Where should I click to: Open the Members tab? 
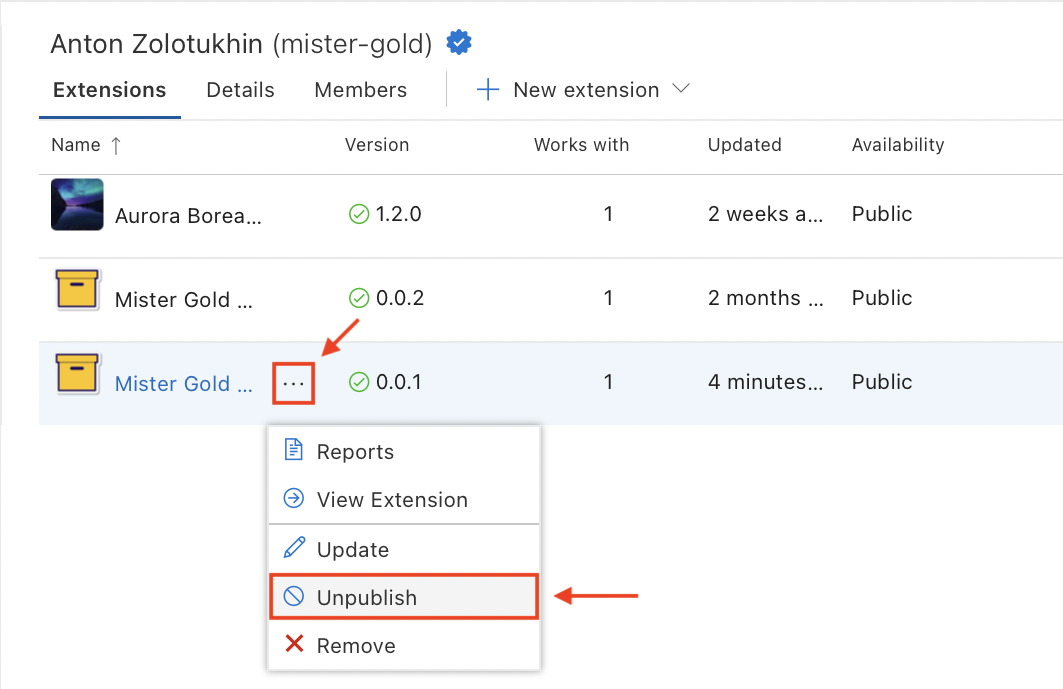click(361, 90)
